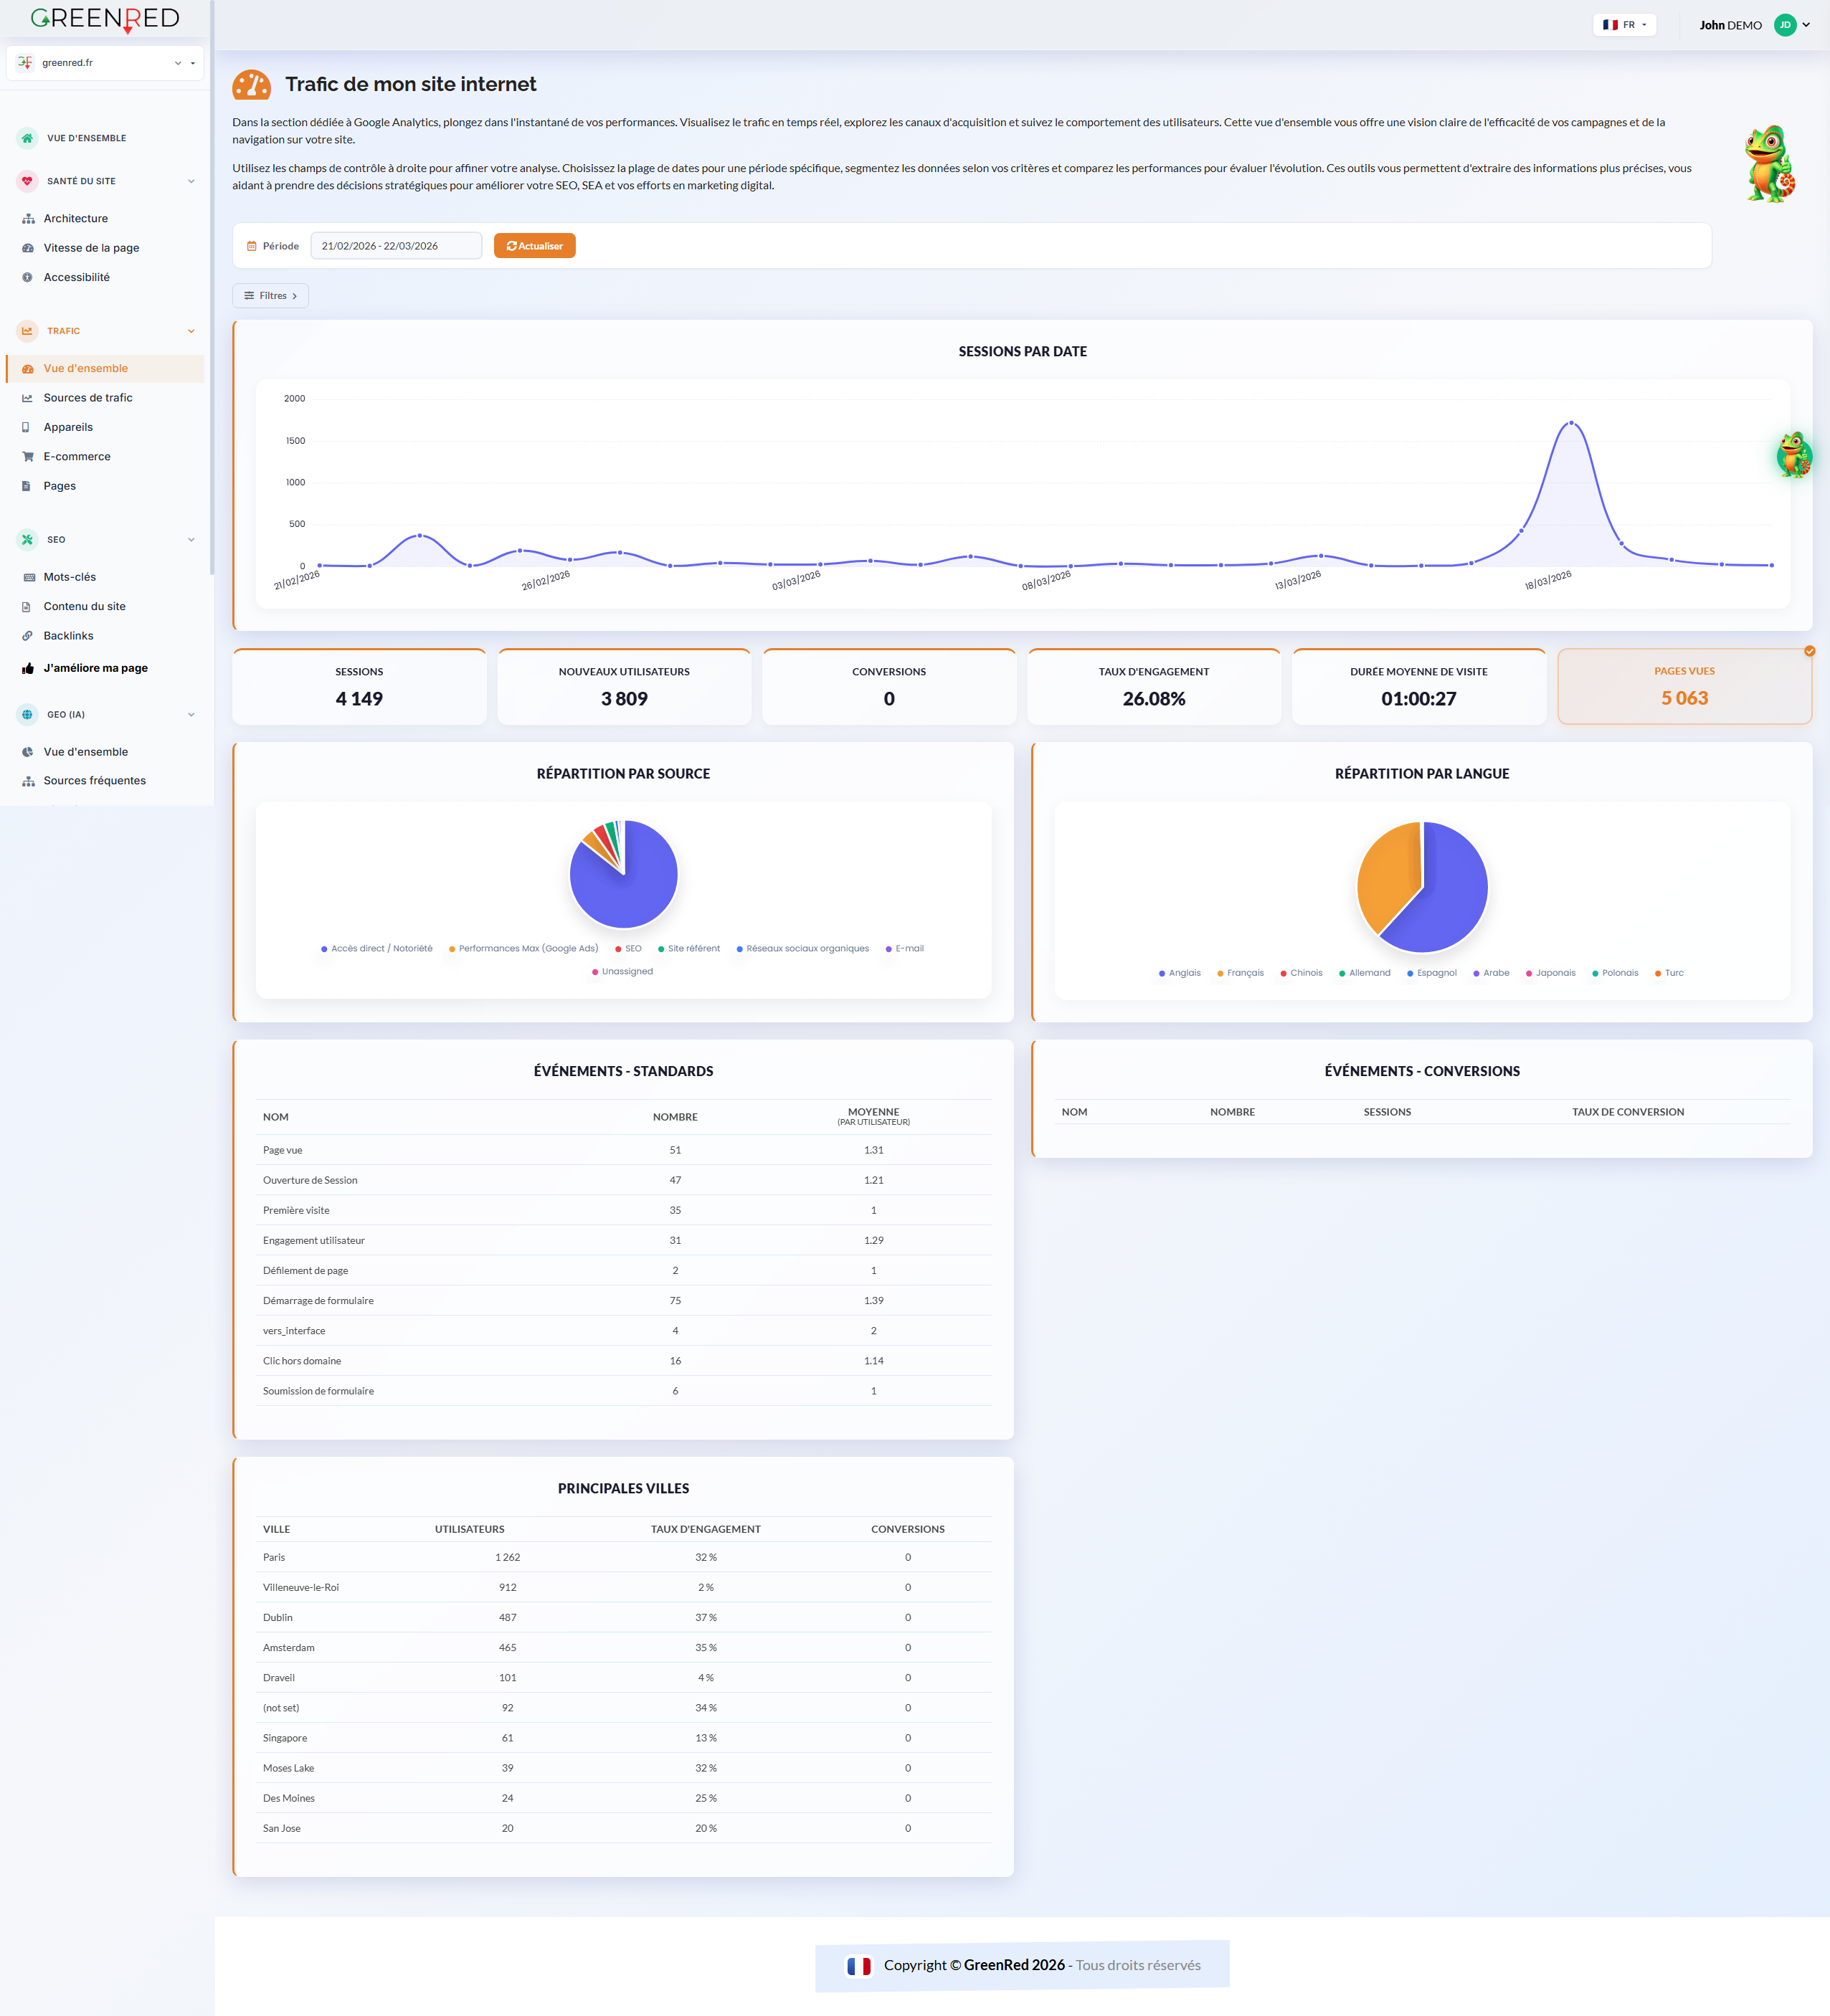Click J'améliore ma page thumbs-up icon
The width and height of the screenshot is (1830, 2016).
[x=28, y=668]
